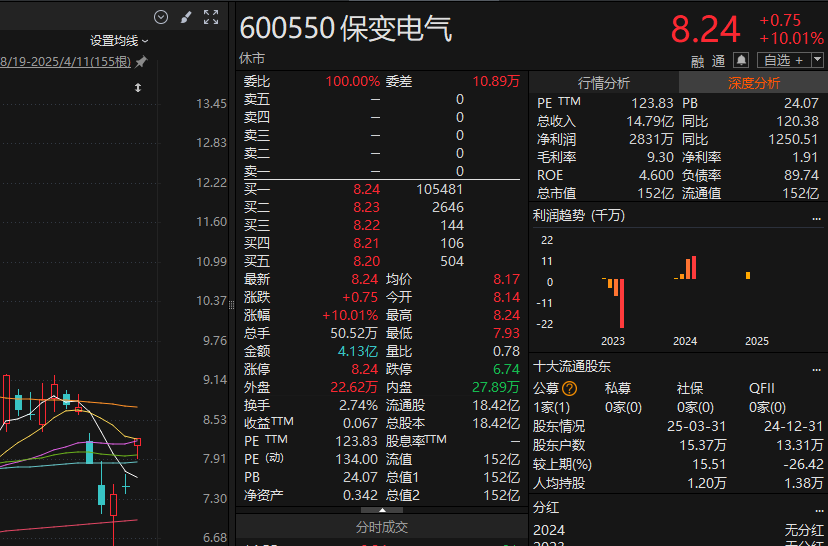828x546 pixels.
Task: Click the 13.45 price axis label
Action: [x=211, y=103]
